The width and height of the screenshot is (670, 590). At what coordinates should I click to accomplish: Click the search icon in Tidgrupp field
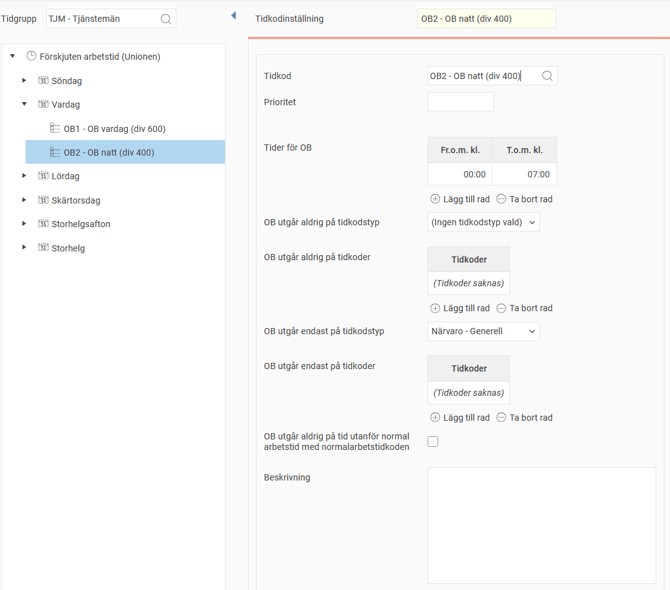point(166,19)
